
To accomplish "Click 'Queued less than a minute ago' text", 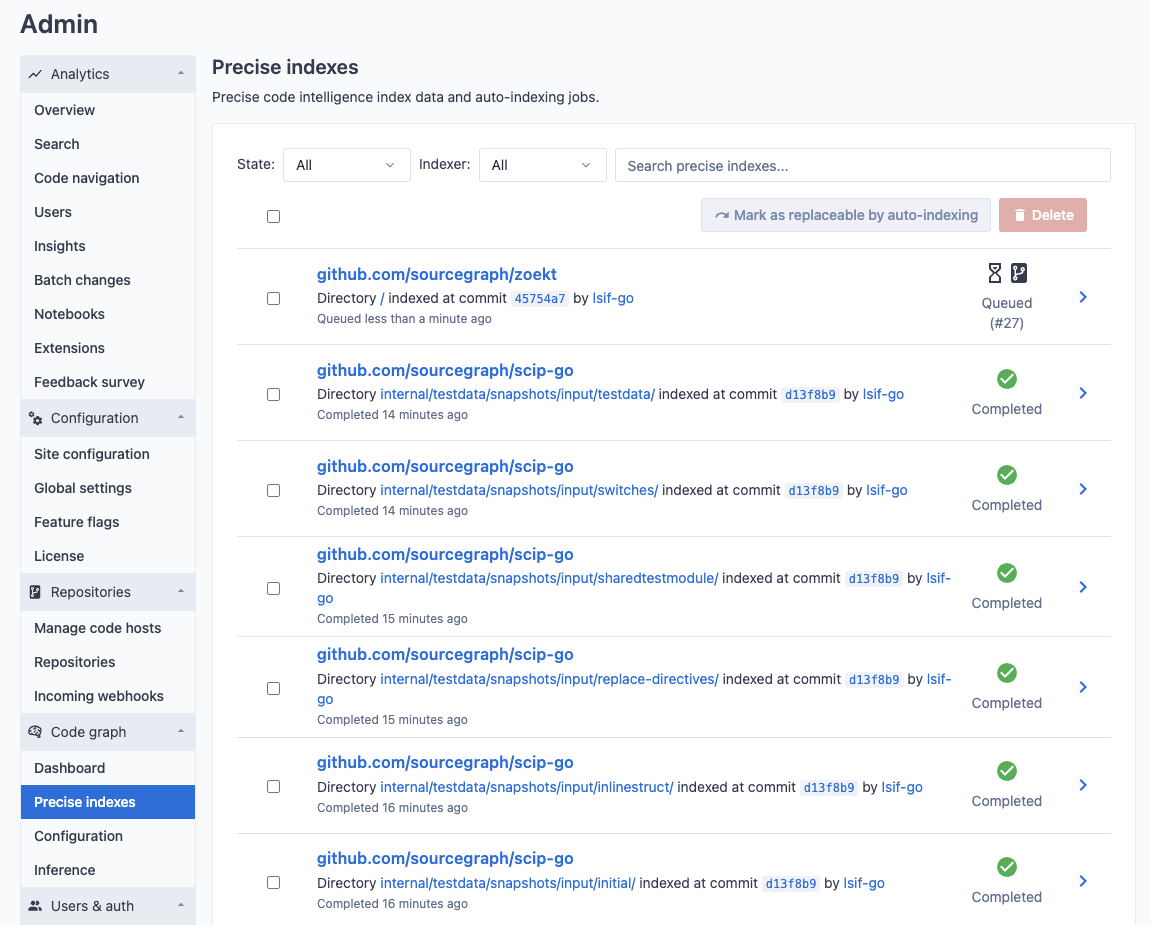I will click(x=404, y=319).
